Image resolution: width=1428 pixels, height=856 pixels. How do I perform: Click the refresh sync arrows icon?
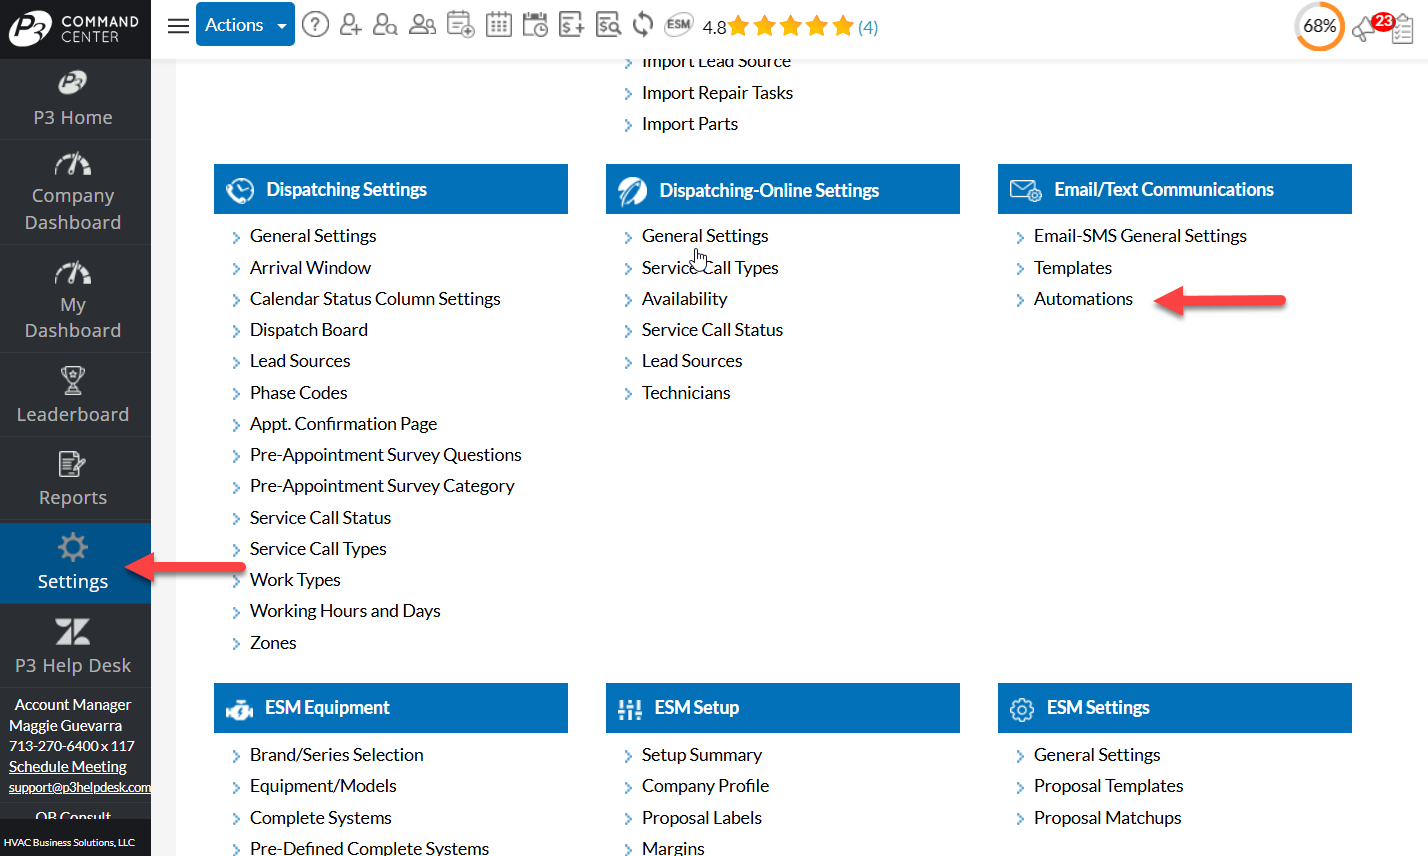(643, 25)
